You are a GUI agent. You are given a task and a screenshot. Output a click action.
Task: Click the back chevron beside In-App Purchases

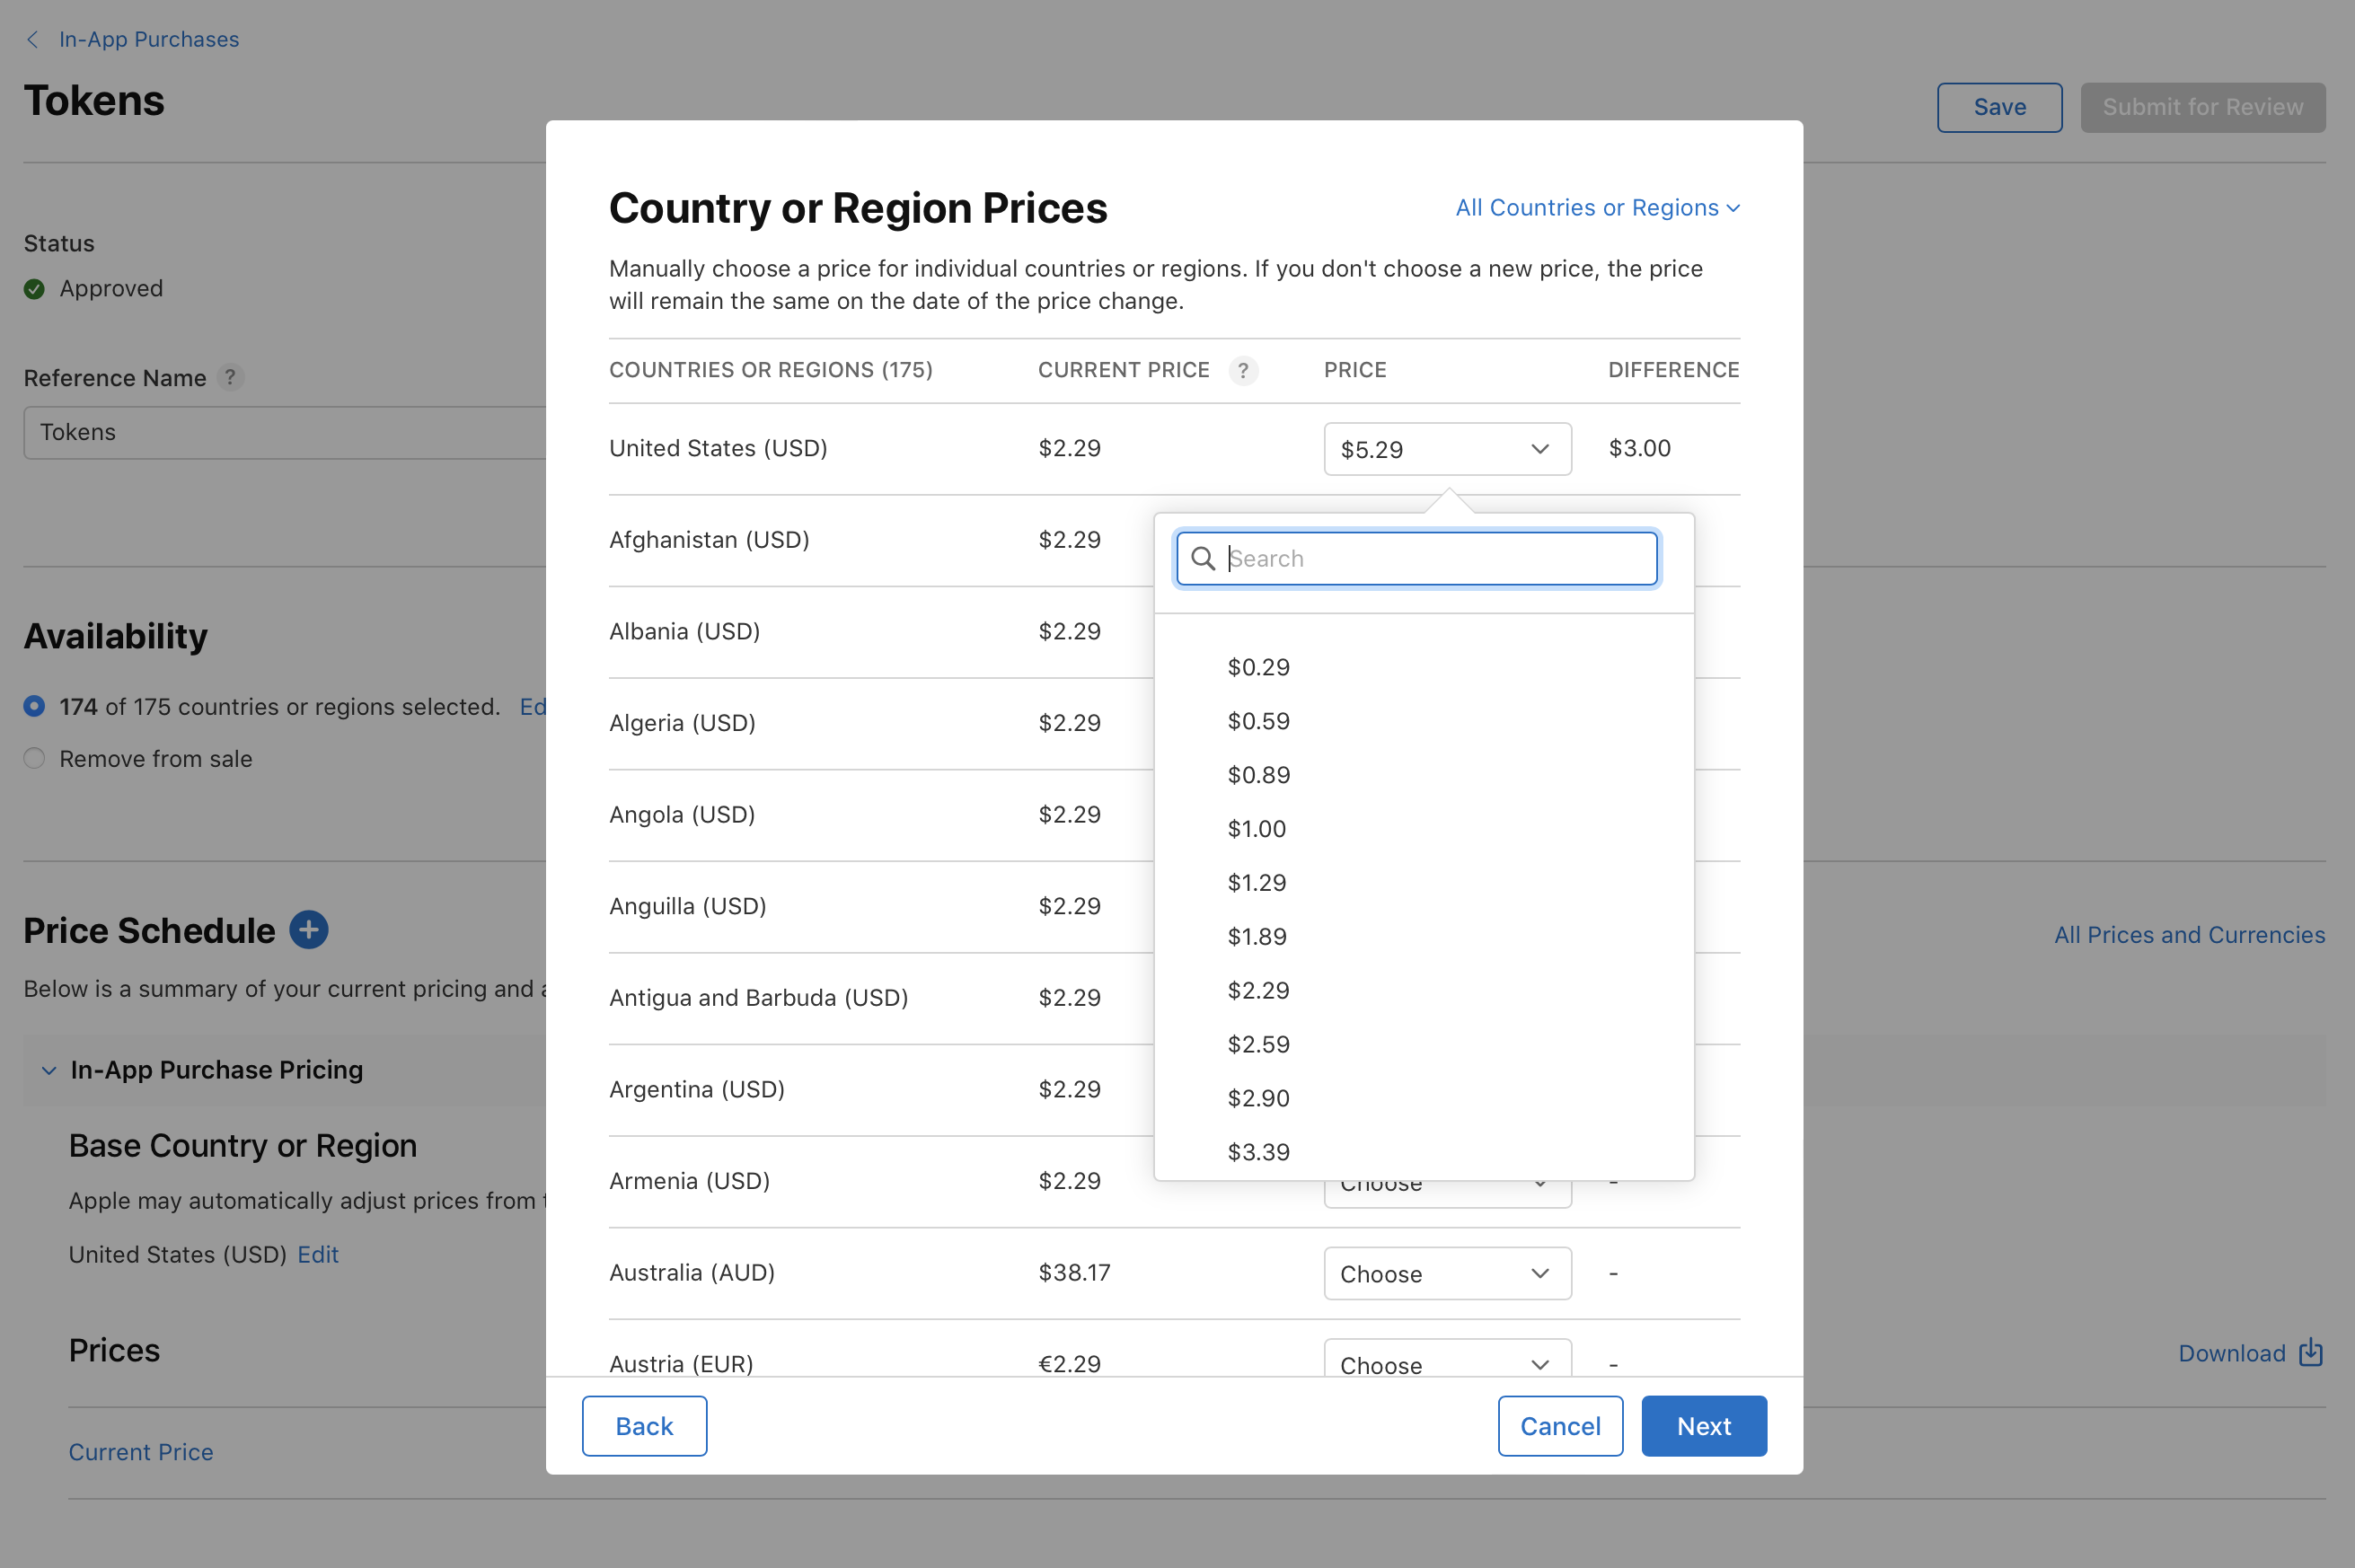33,39
